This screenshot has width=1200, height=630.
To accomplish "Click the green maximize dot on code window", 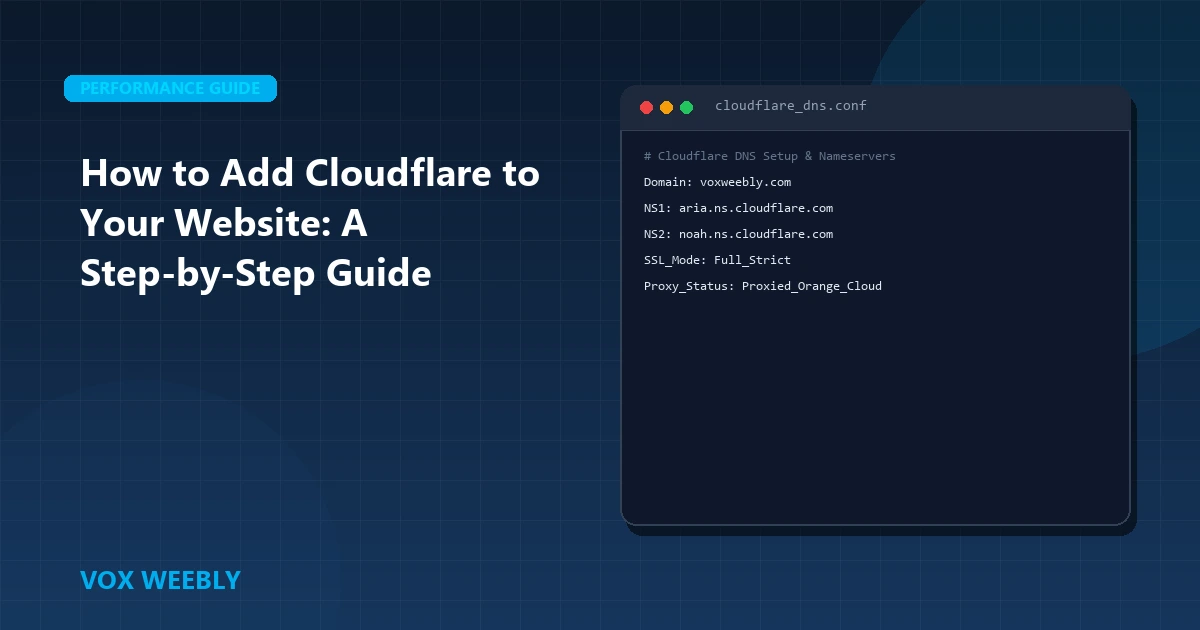I will coord(686,107).
